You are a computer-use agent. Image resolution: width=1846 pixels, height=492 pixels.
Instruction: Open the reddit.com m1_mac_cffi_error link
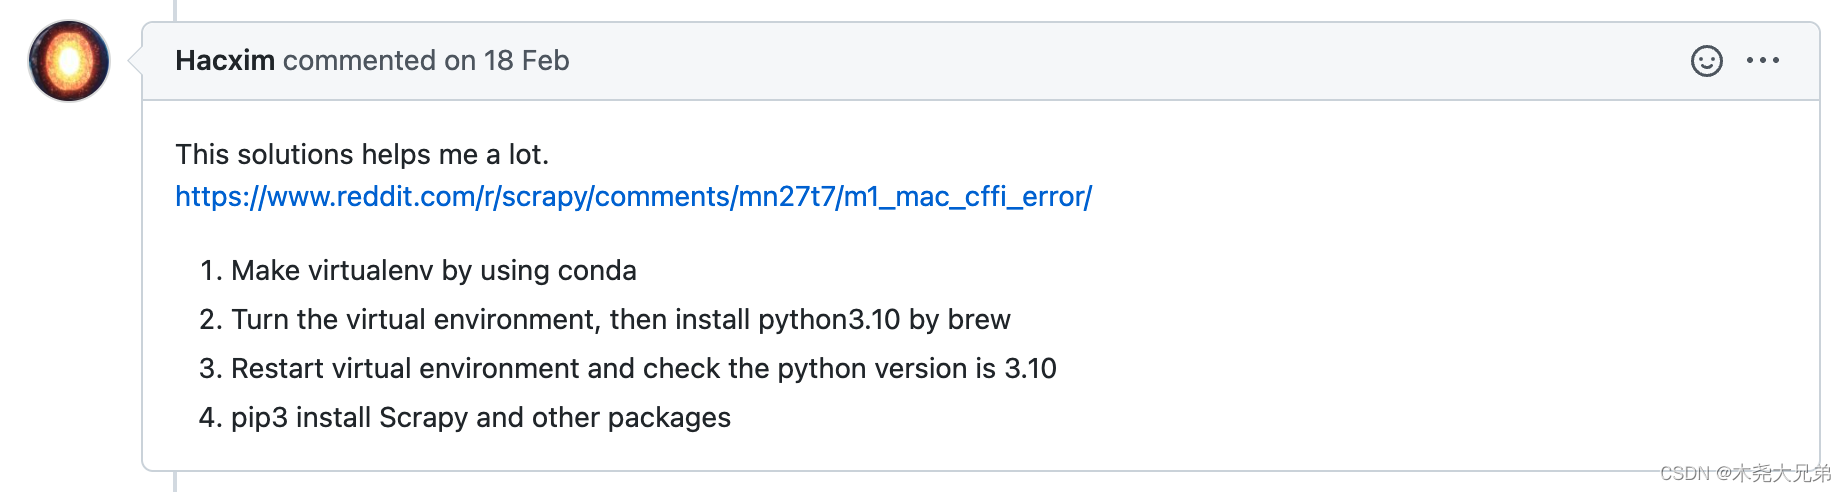click(x=633, y=197)
